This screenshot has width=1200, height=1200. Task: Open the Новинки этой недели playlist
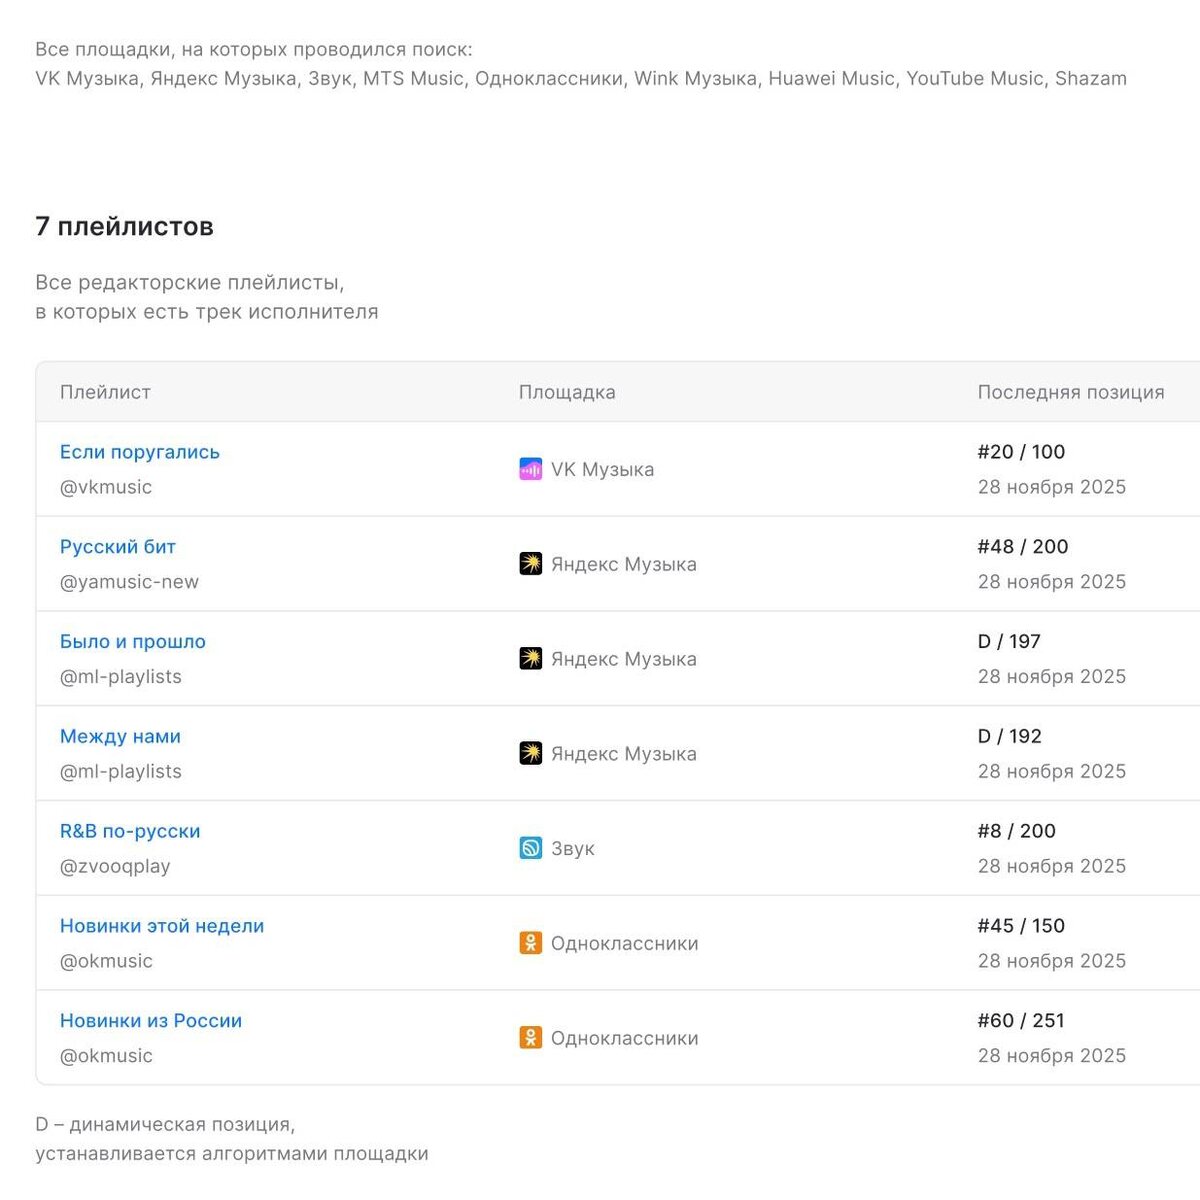point(161,926)
